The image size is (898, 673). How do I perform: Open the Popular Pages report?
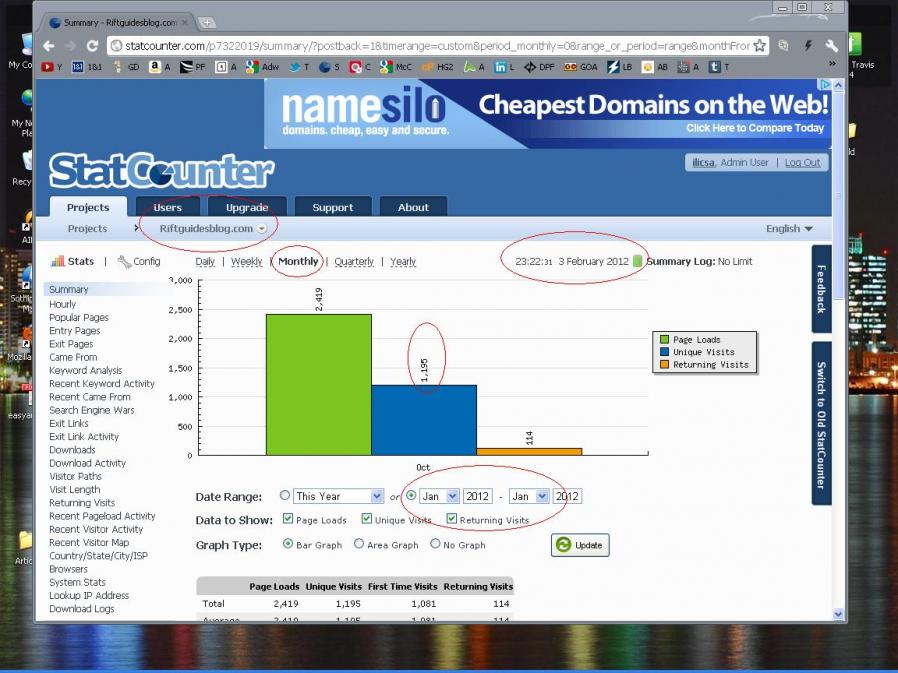79,317
